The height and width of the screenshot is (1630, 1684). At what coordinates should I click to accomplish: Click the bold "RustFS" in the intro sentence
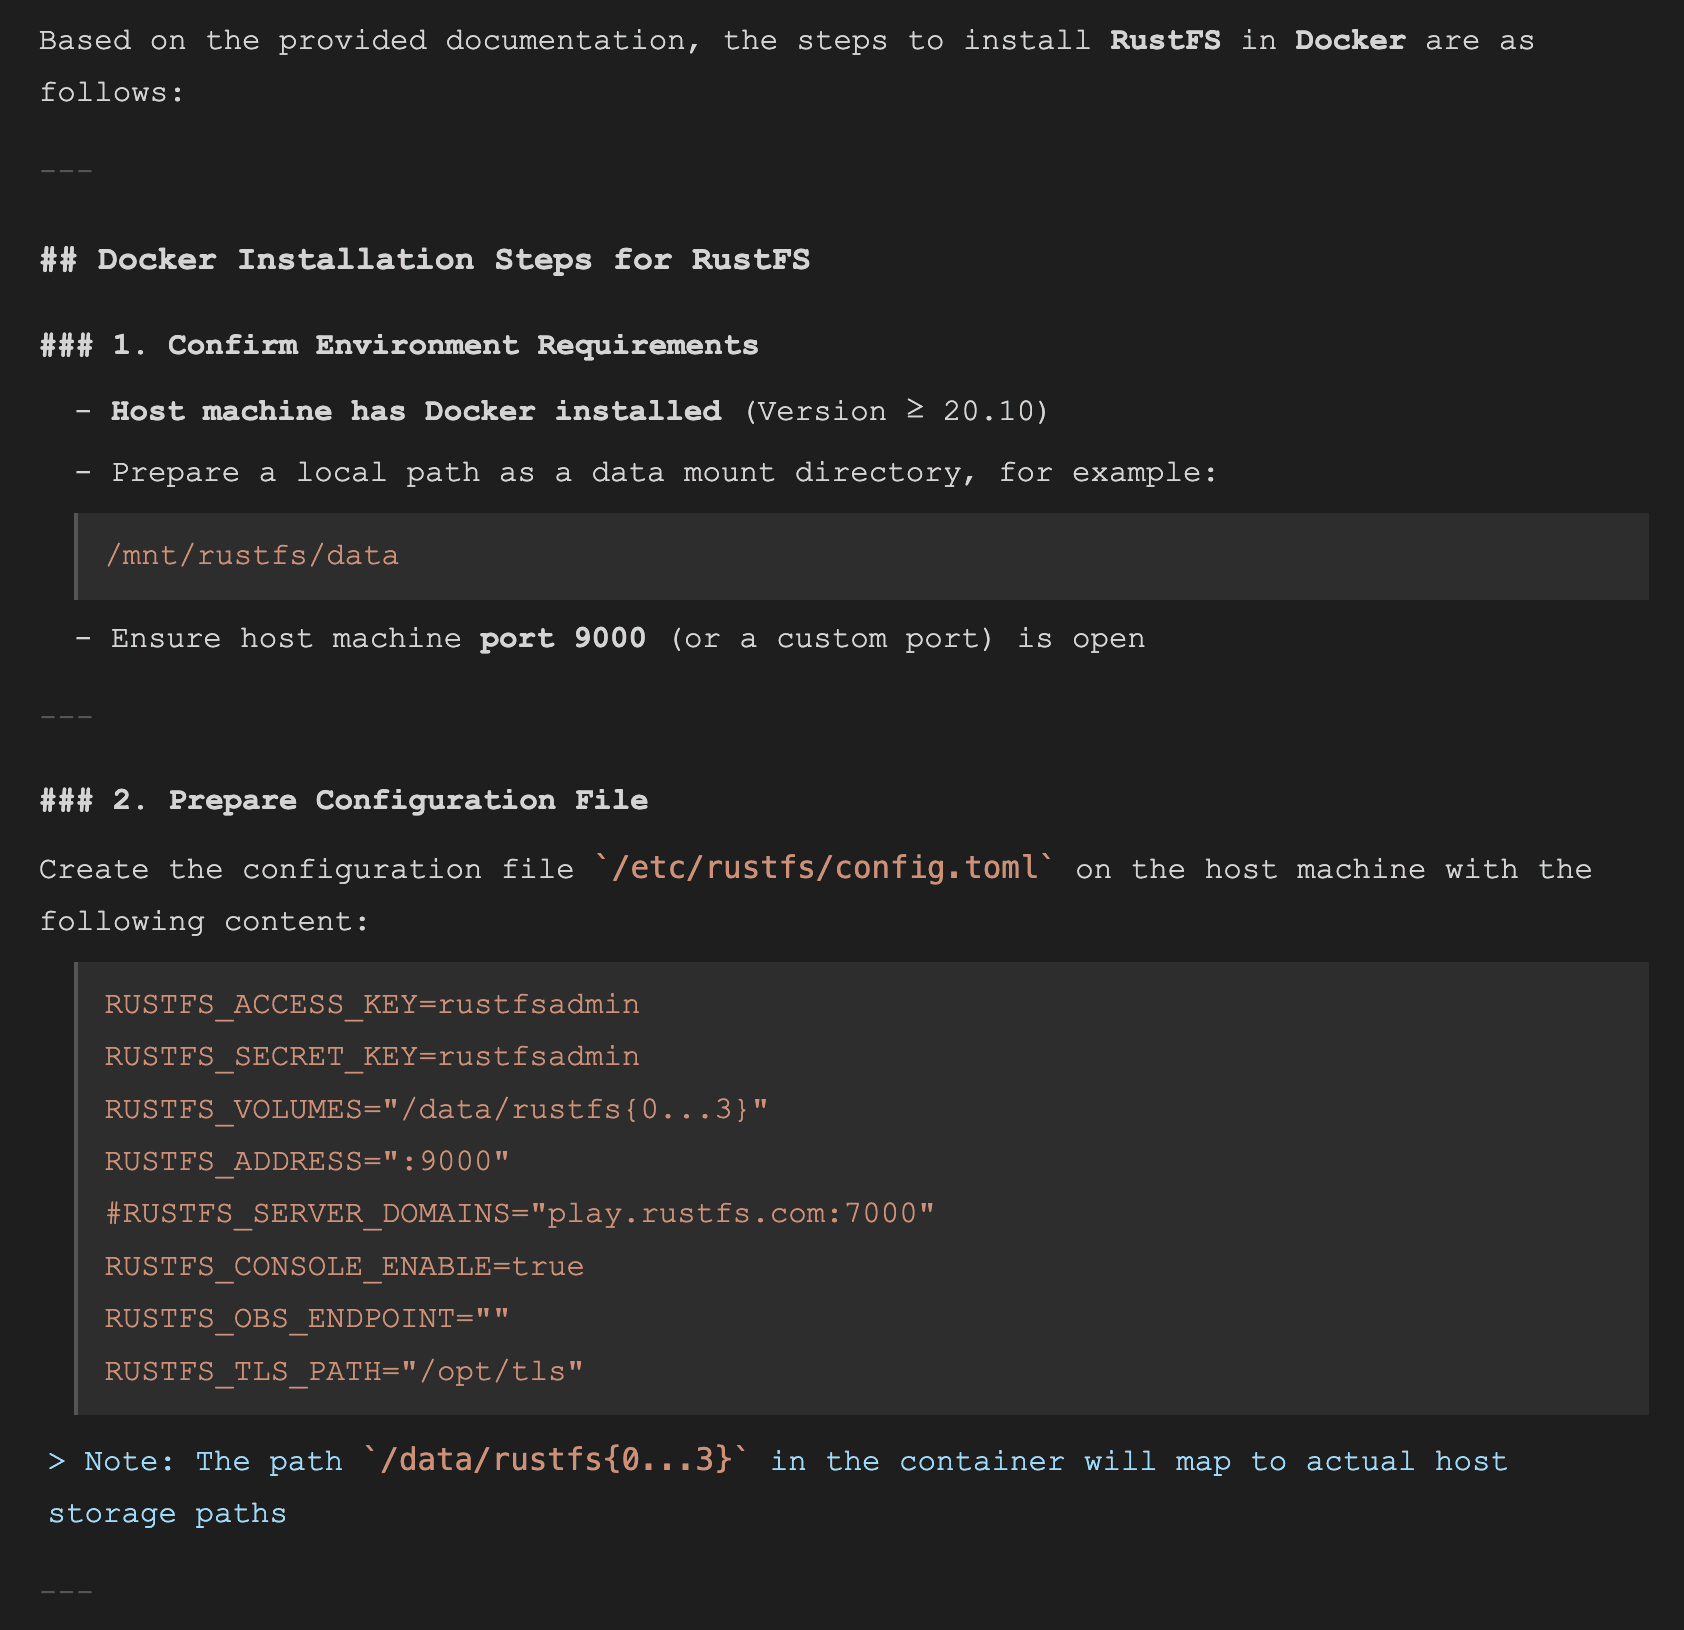[1164, 41]
